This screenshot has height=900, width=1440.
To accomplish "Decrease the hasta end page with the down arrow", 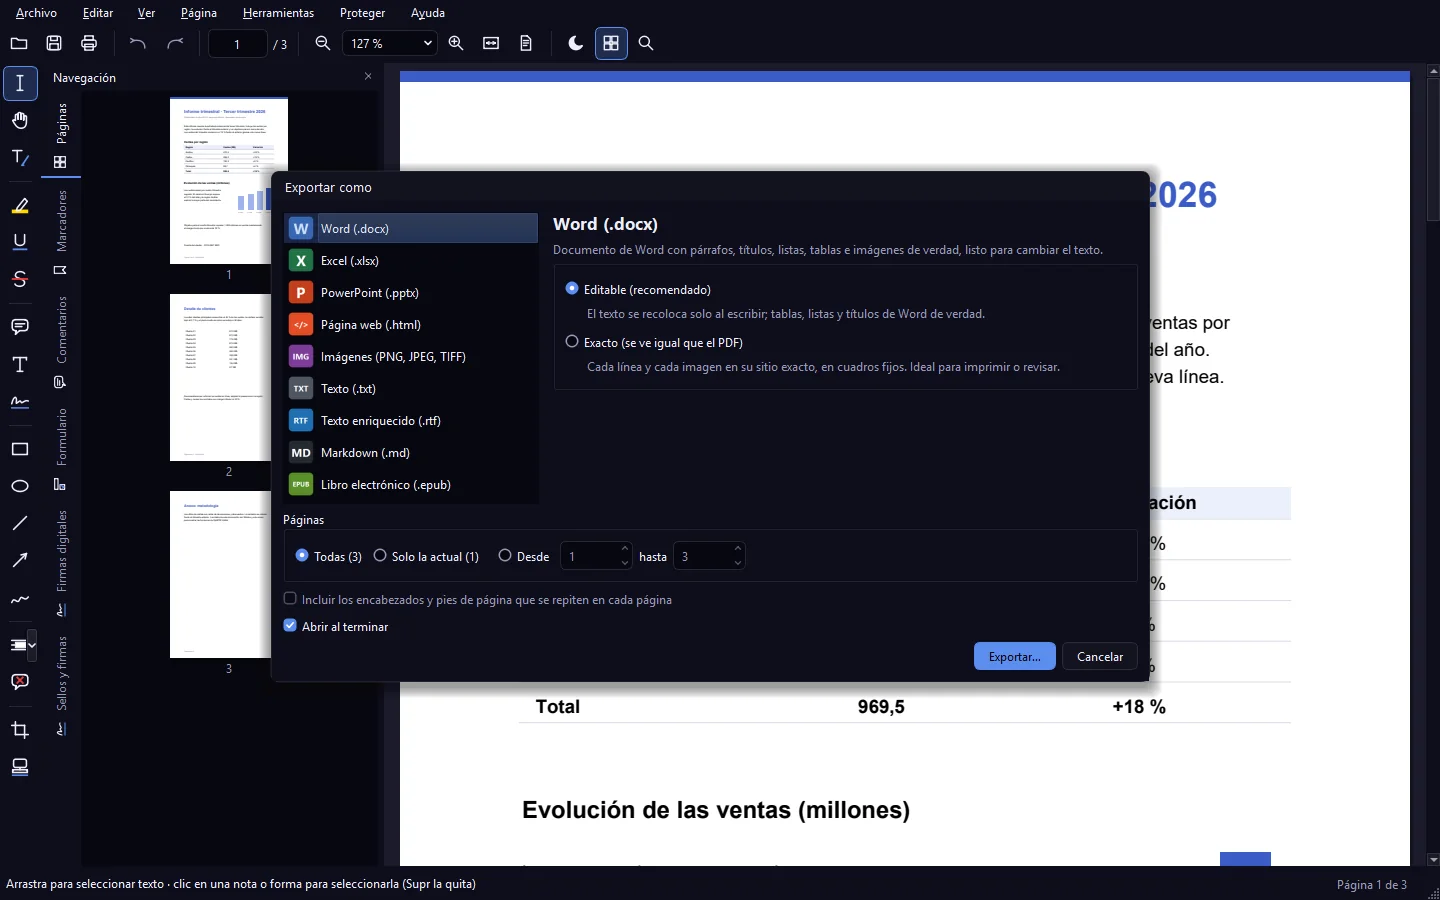I will tap(738, 563).
